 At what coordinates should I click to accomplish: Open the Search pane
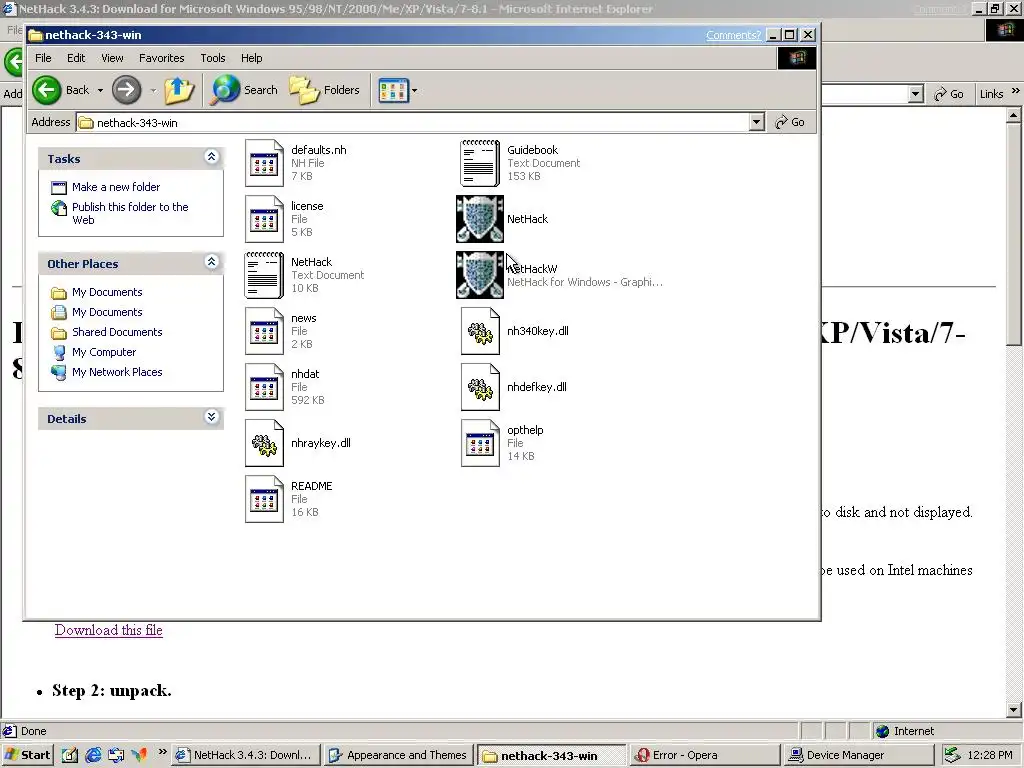pos(244,90)
